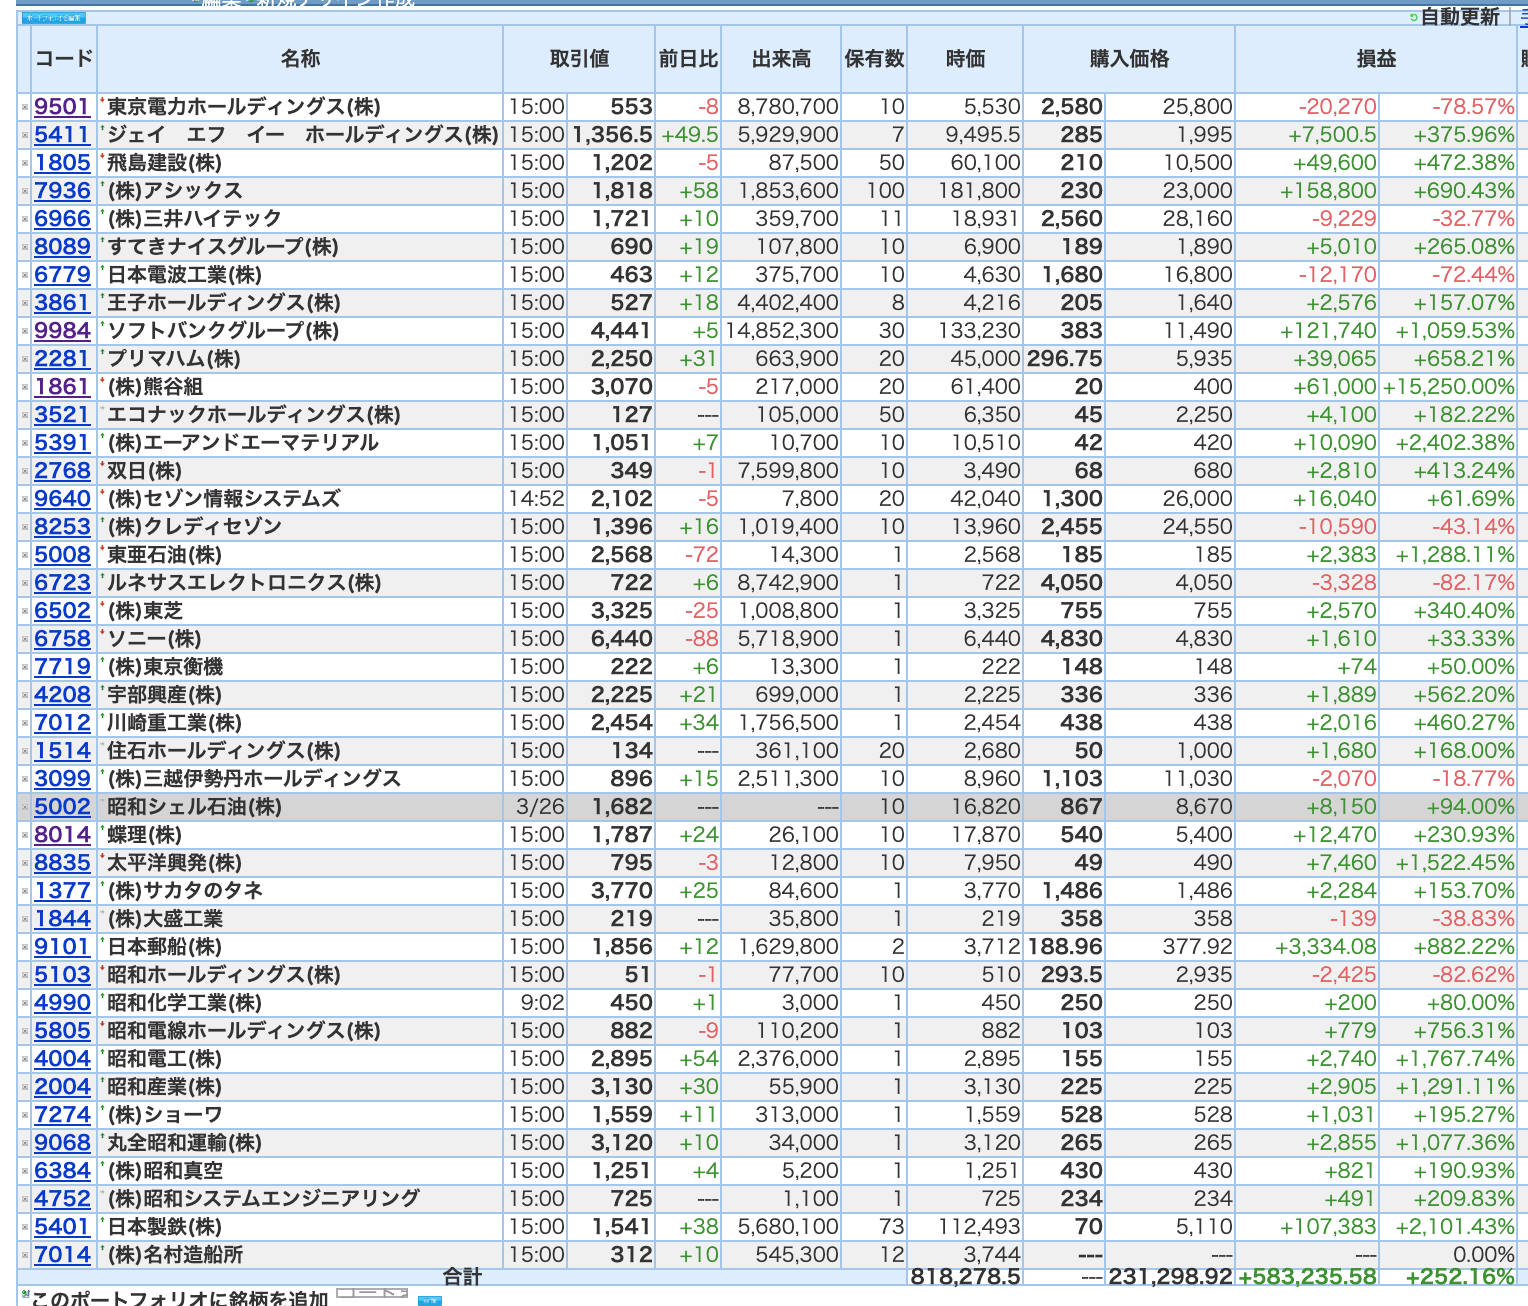The width and height of the screenshot is (1528, 1306).
Task: Click the 出来高 column header
Action: click(781, 59)
